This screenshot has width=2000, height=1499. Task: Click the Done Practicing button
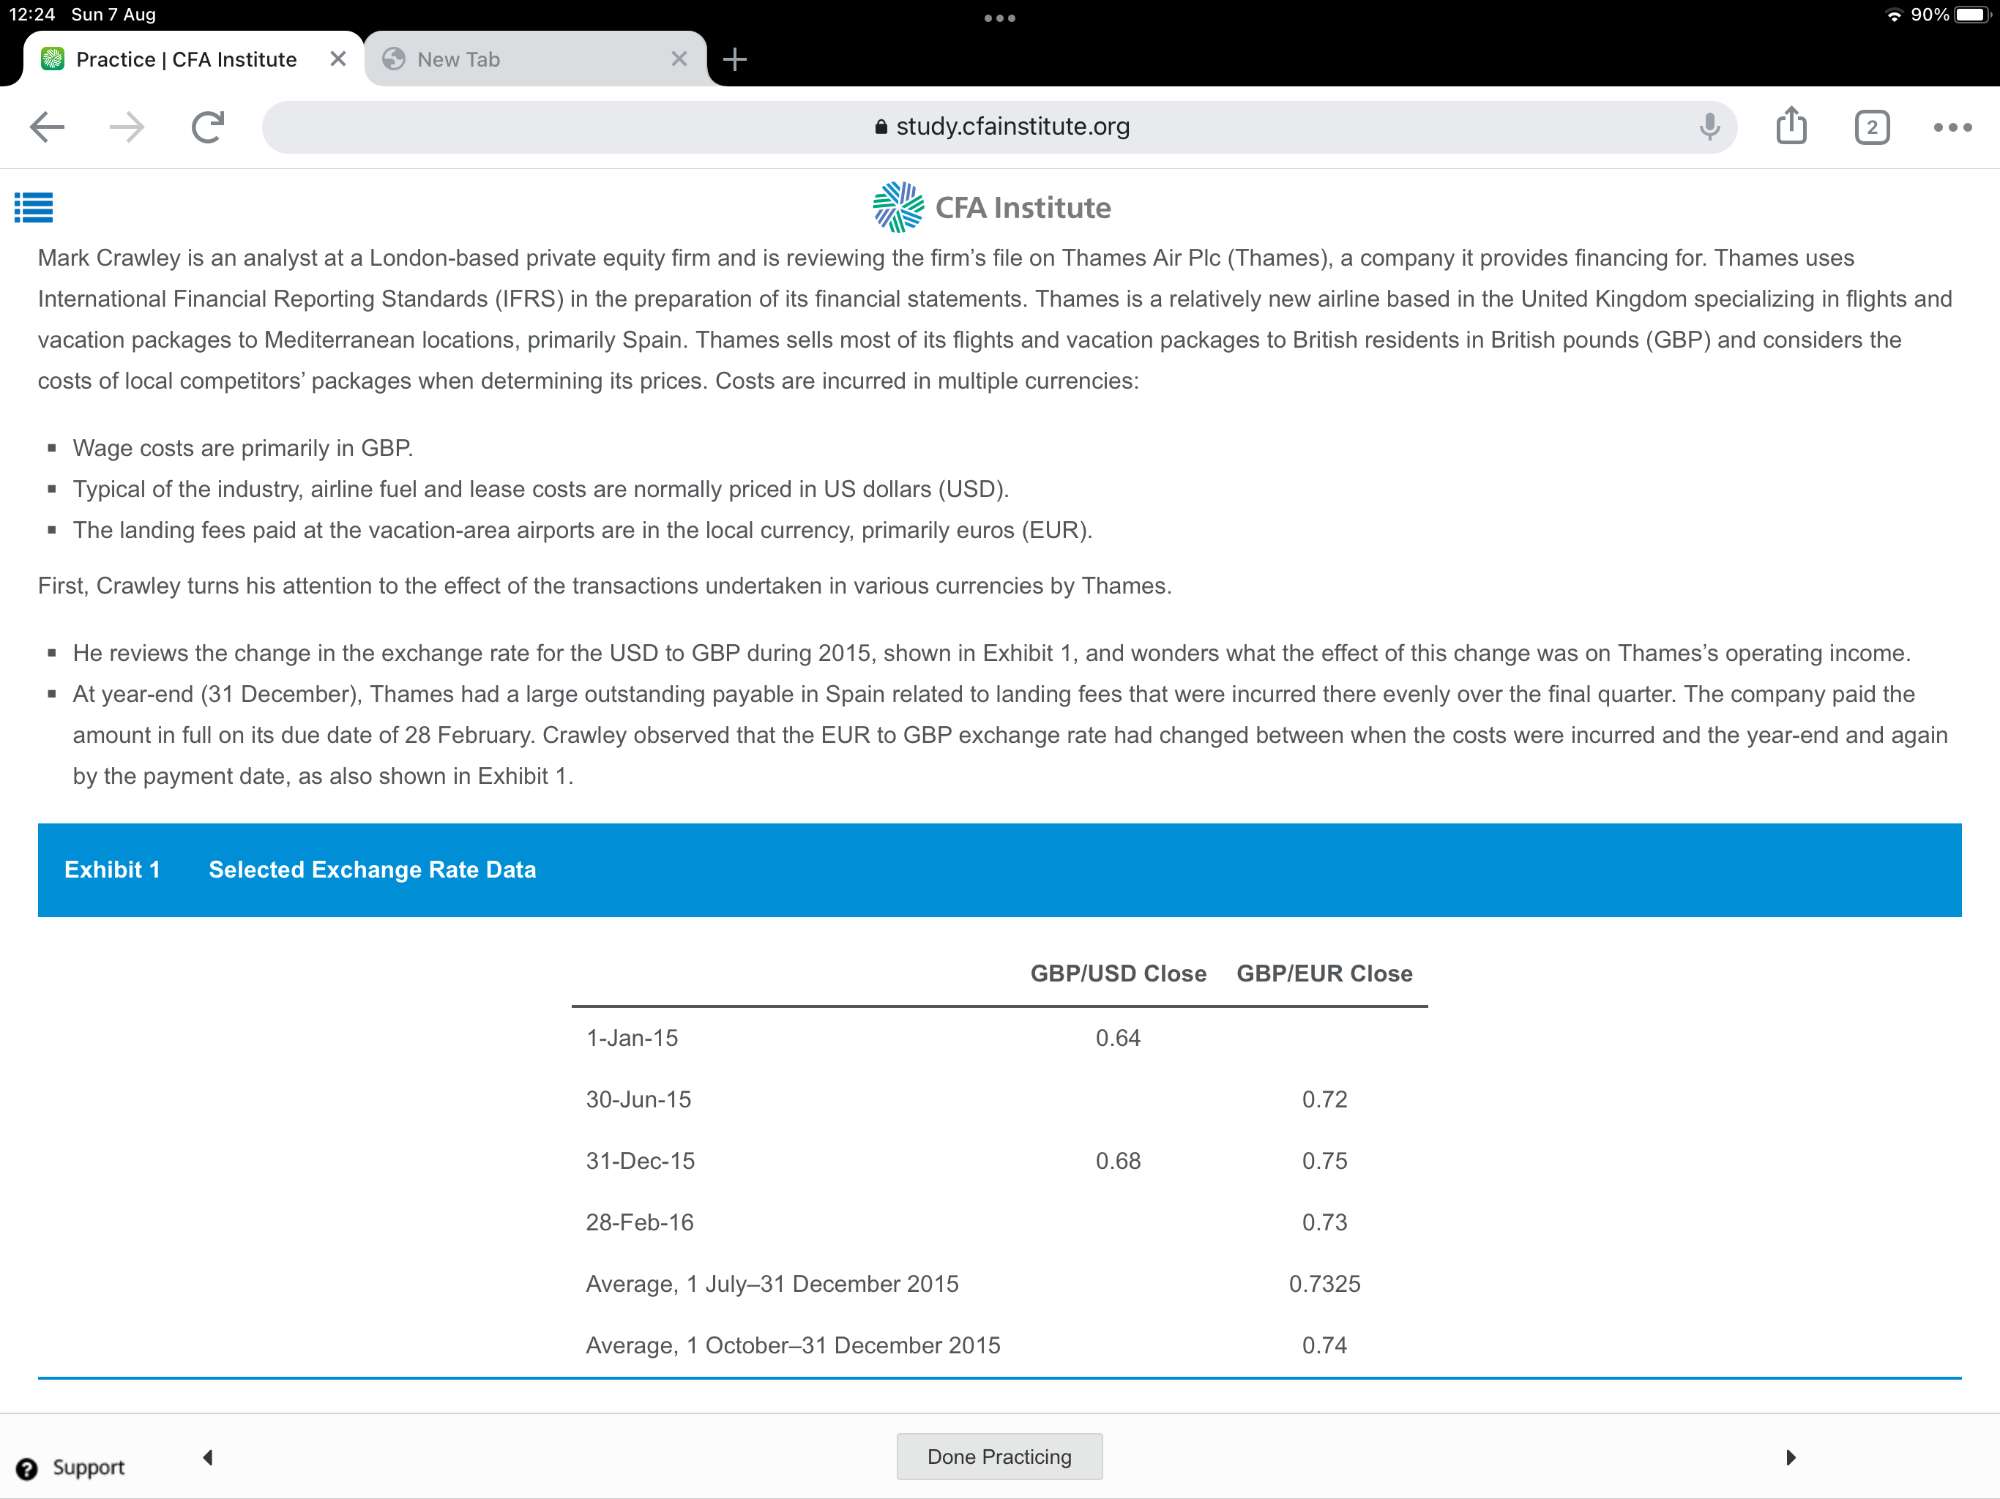coord(999,1456)
